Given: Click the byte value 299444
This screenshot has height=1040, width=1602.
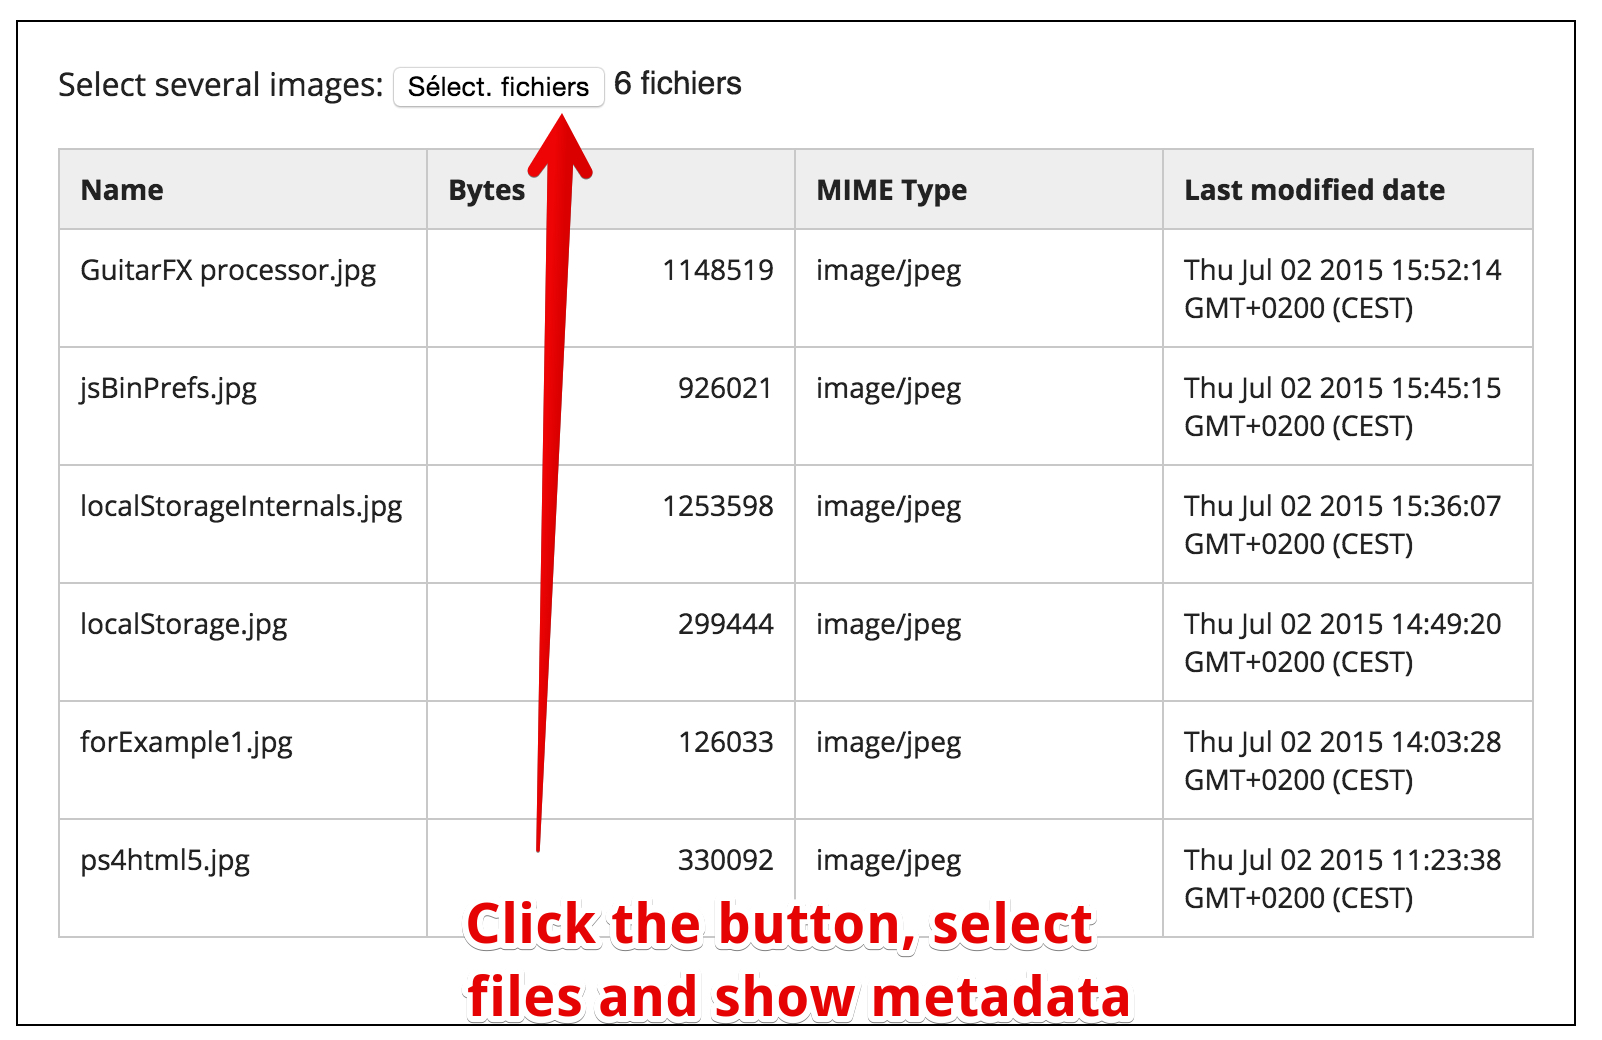Looking at the screenshot, I should pos(725,624).
